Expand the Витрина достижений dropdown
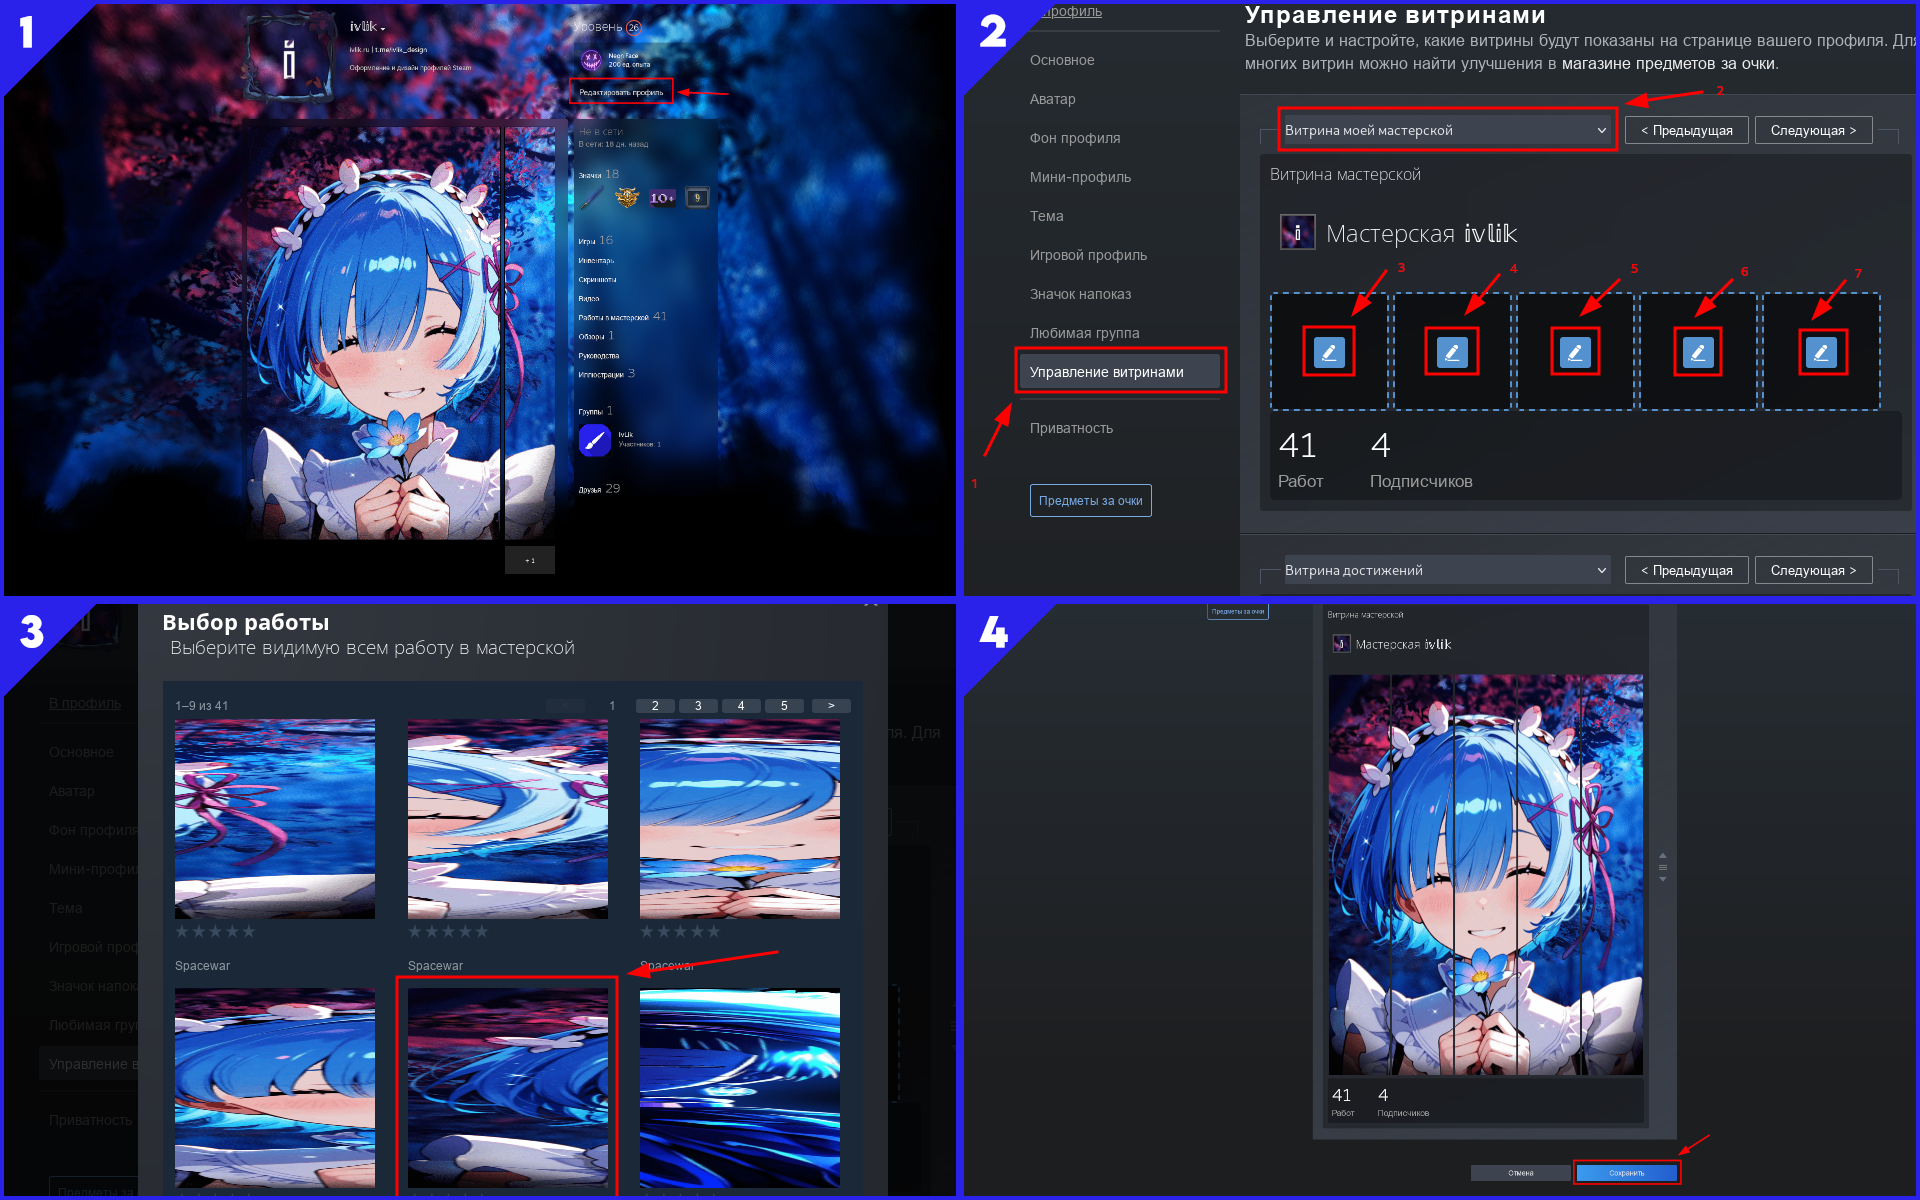The width and height of the screenshot is (1920, 1200). pyautogui.click(x=1446, y=570)
